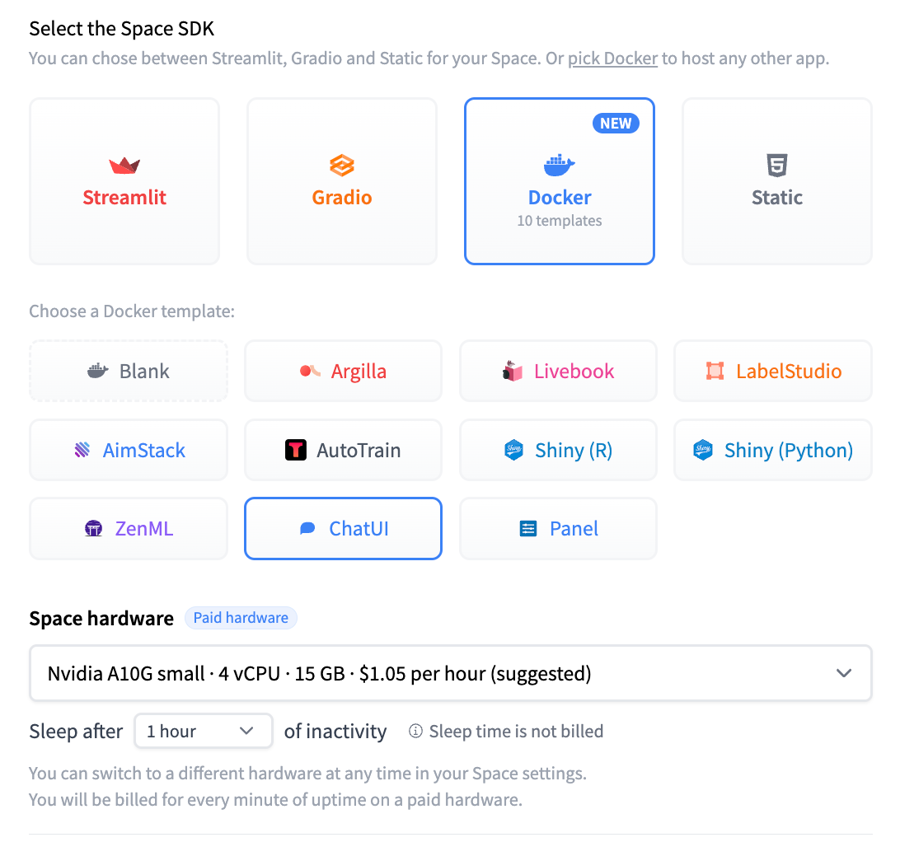
Task: Click the Static HTML5 shield icon
Action: coord(777,165)
